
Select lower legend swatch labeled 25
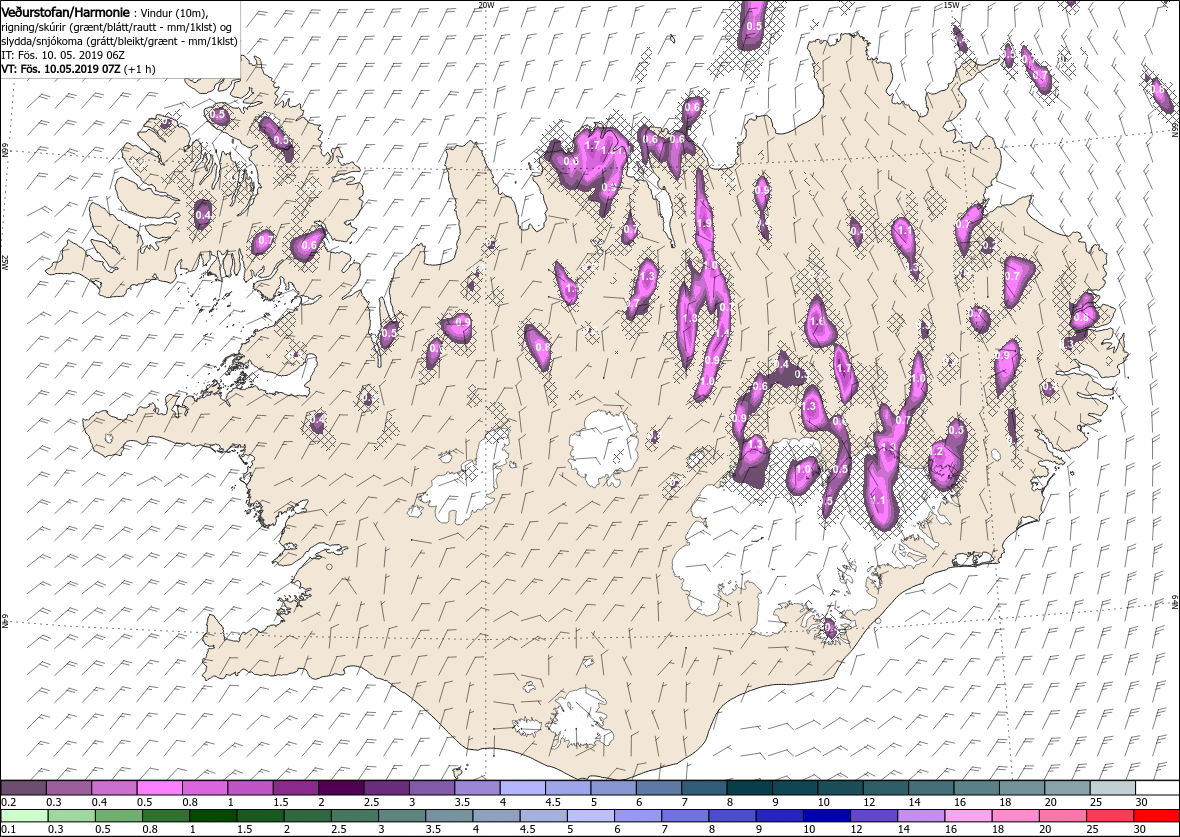point(1109,816)
